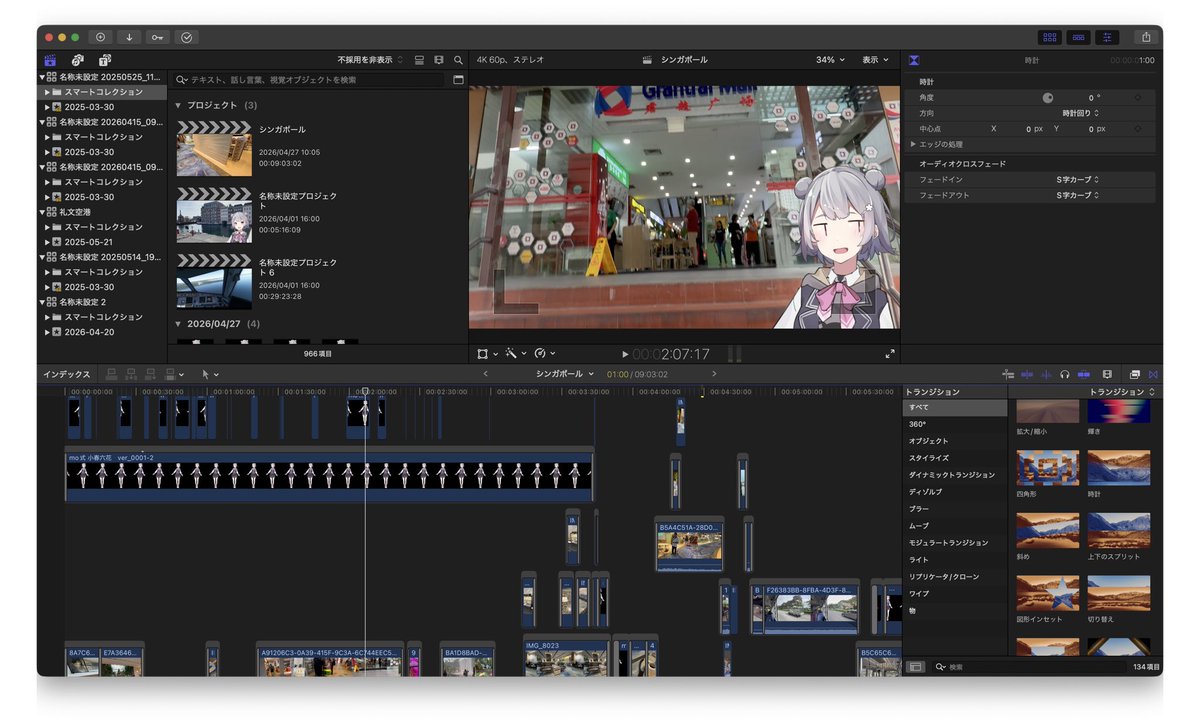Click the play button beside the timecode

625,354
